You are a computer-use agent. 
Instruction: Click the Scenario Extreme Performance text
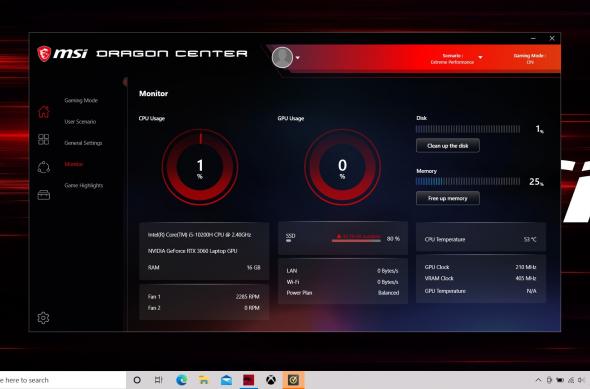click(x=452, y=59)
